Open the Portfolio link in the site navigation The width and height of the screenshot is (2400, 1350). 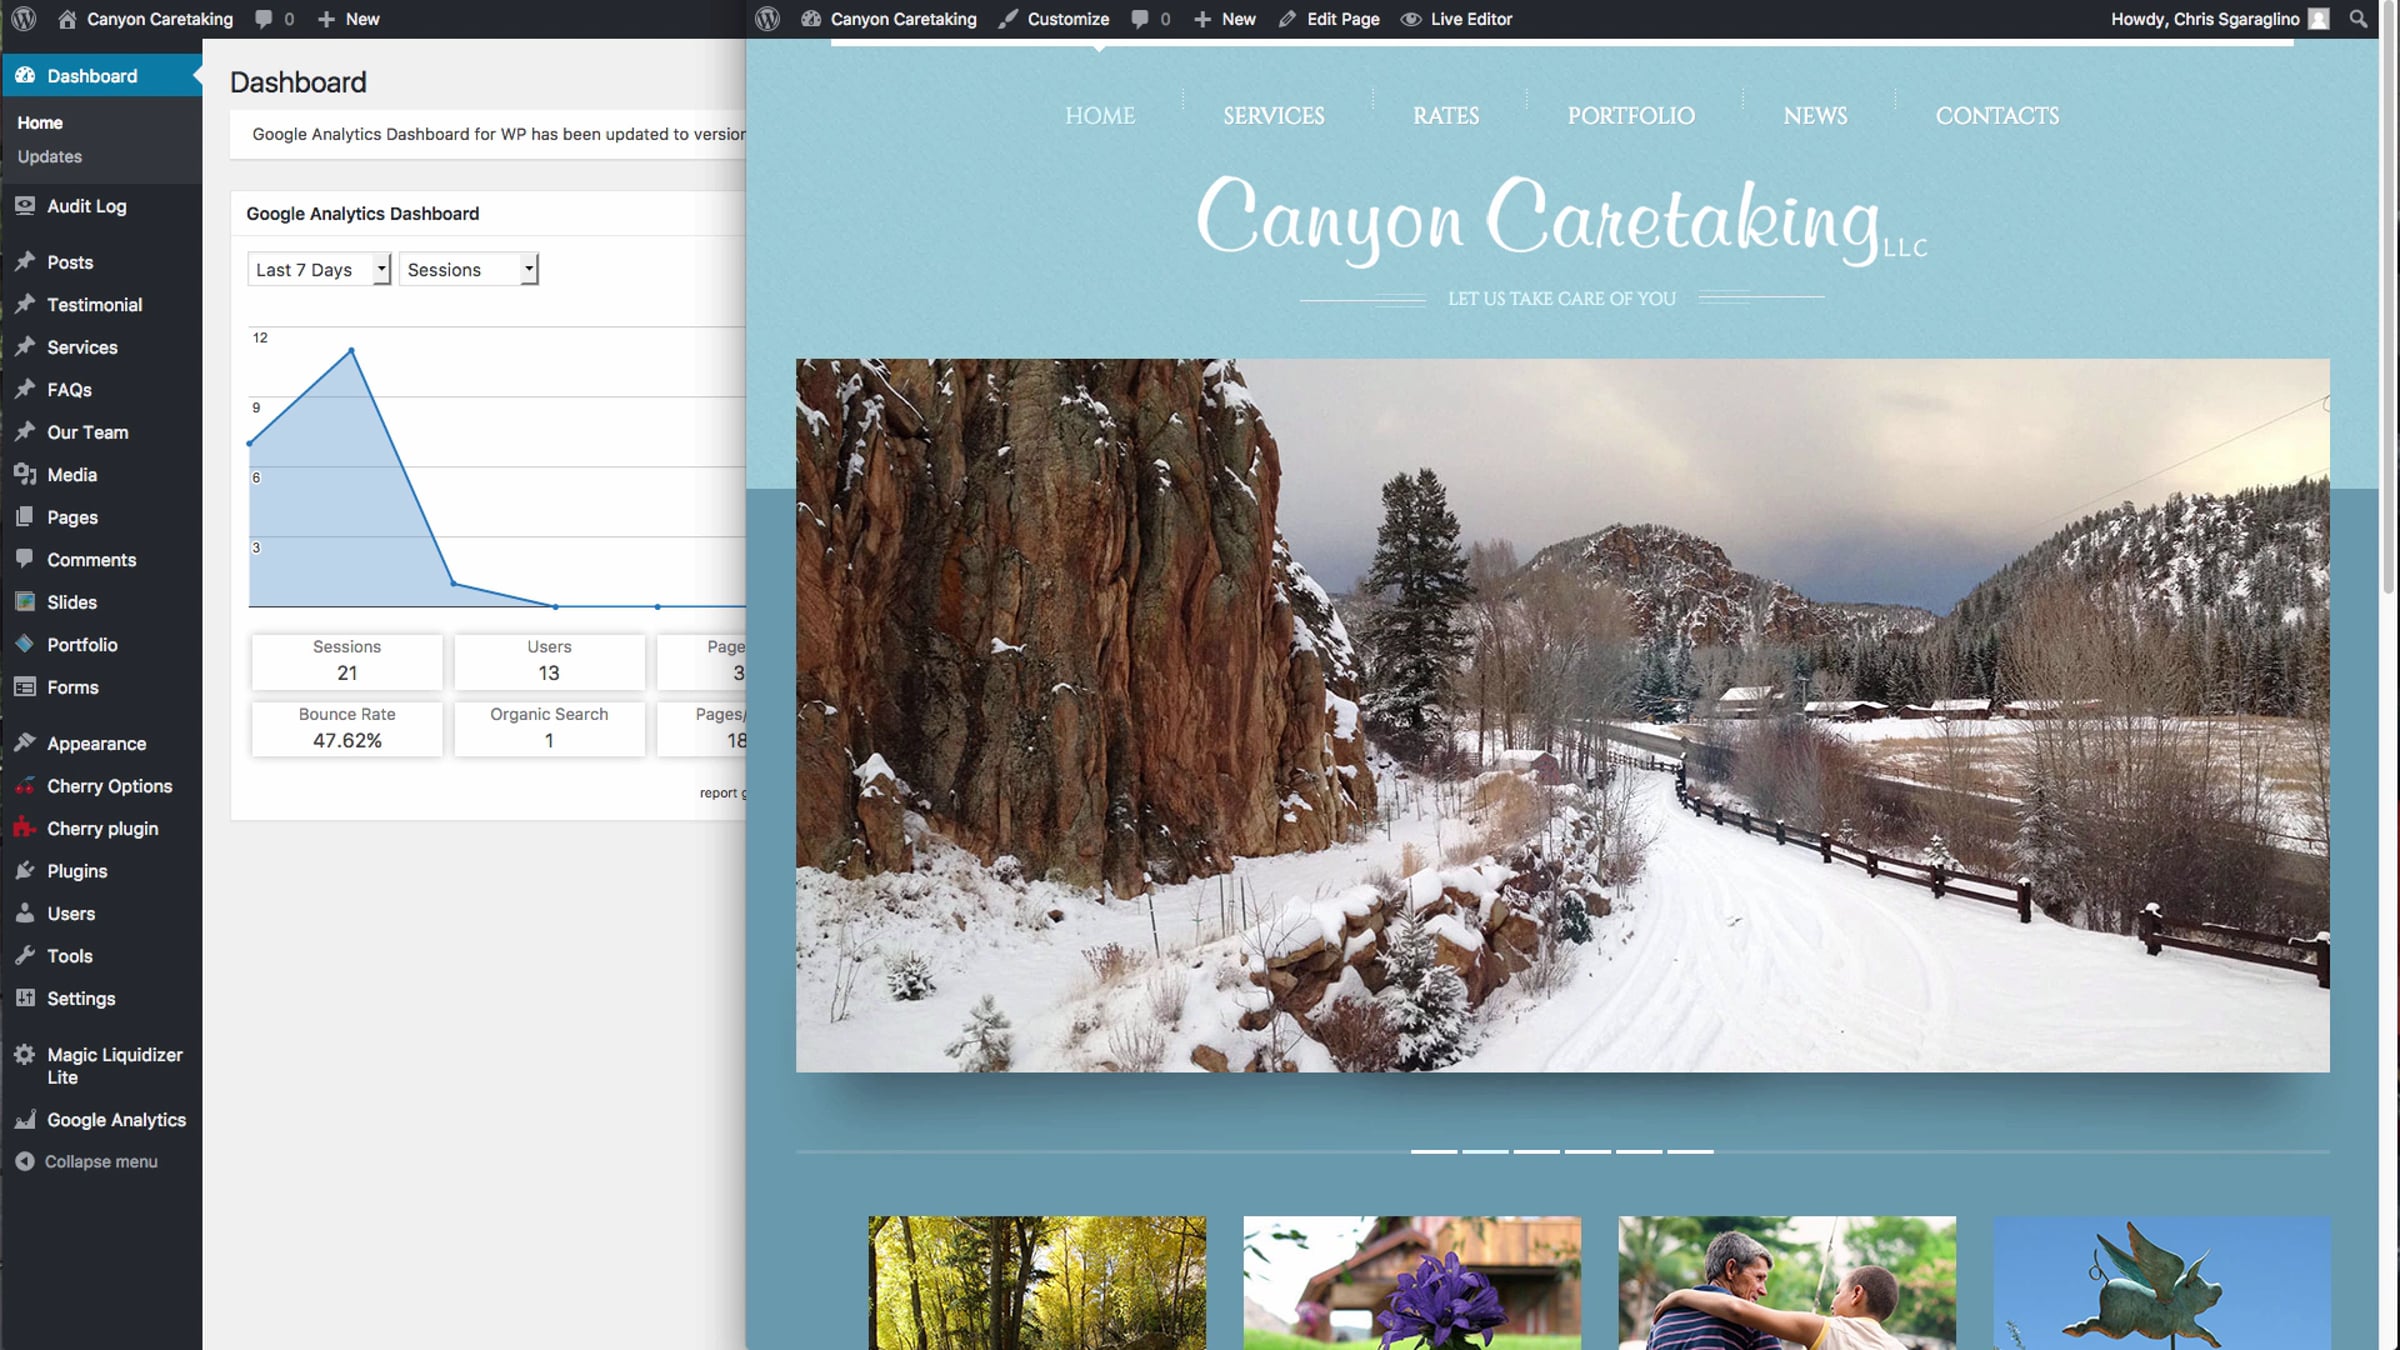tap(1630, 116)
